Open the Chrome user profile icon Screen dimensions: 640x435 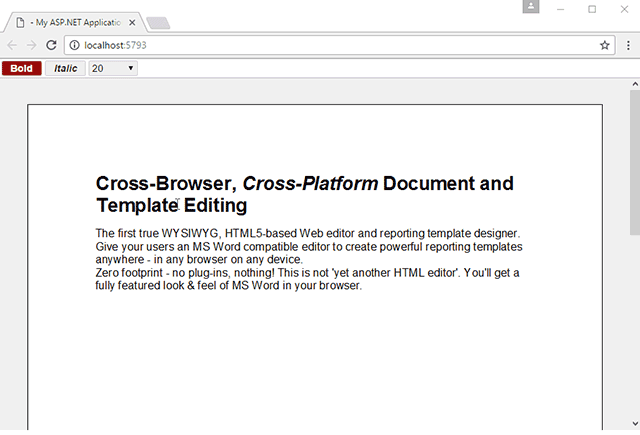coord(531,6)
